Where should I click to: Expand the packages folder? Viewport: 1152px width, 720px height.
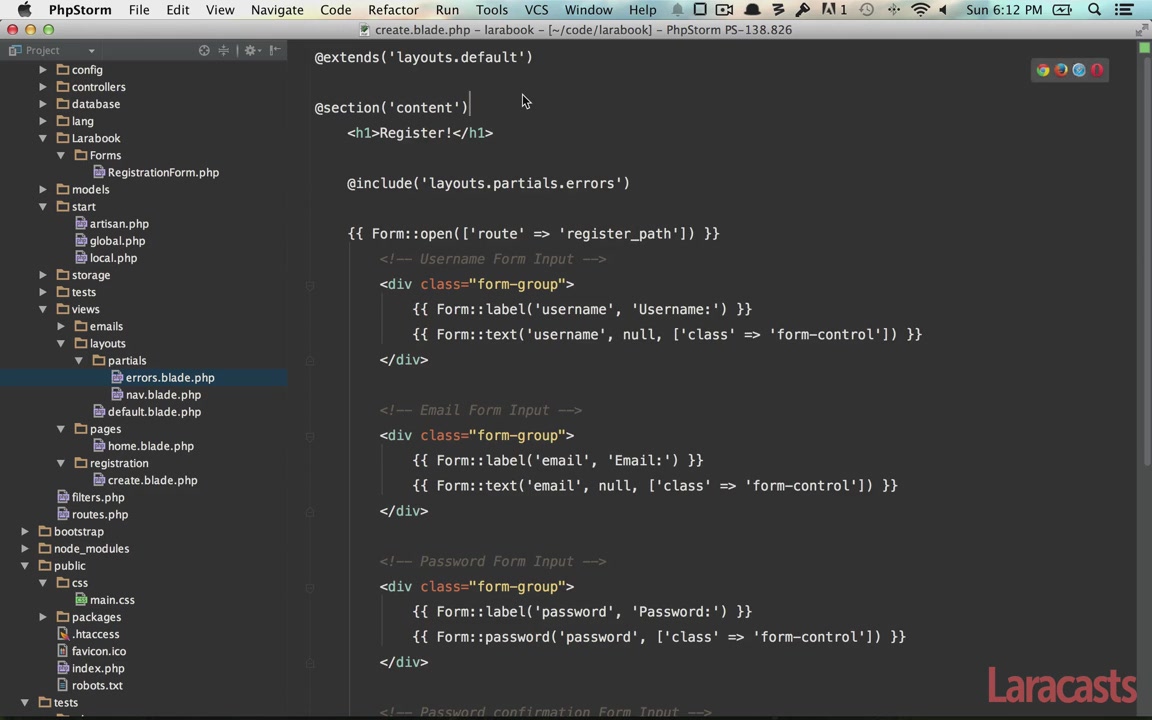click(43, 617)
